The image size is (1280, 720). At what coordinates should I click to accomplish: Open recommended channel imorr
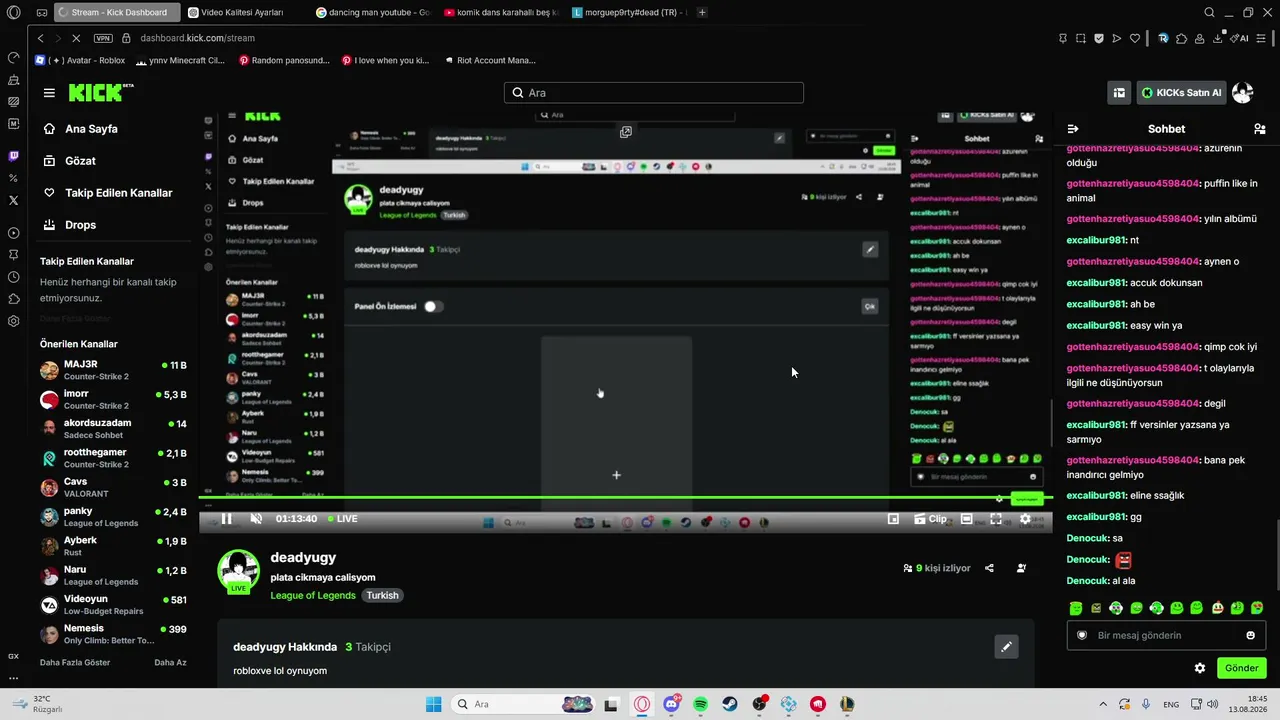pos(113,400)
